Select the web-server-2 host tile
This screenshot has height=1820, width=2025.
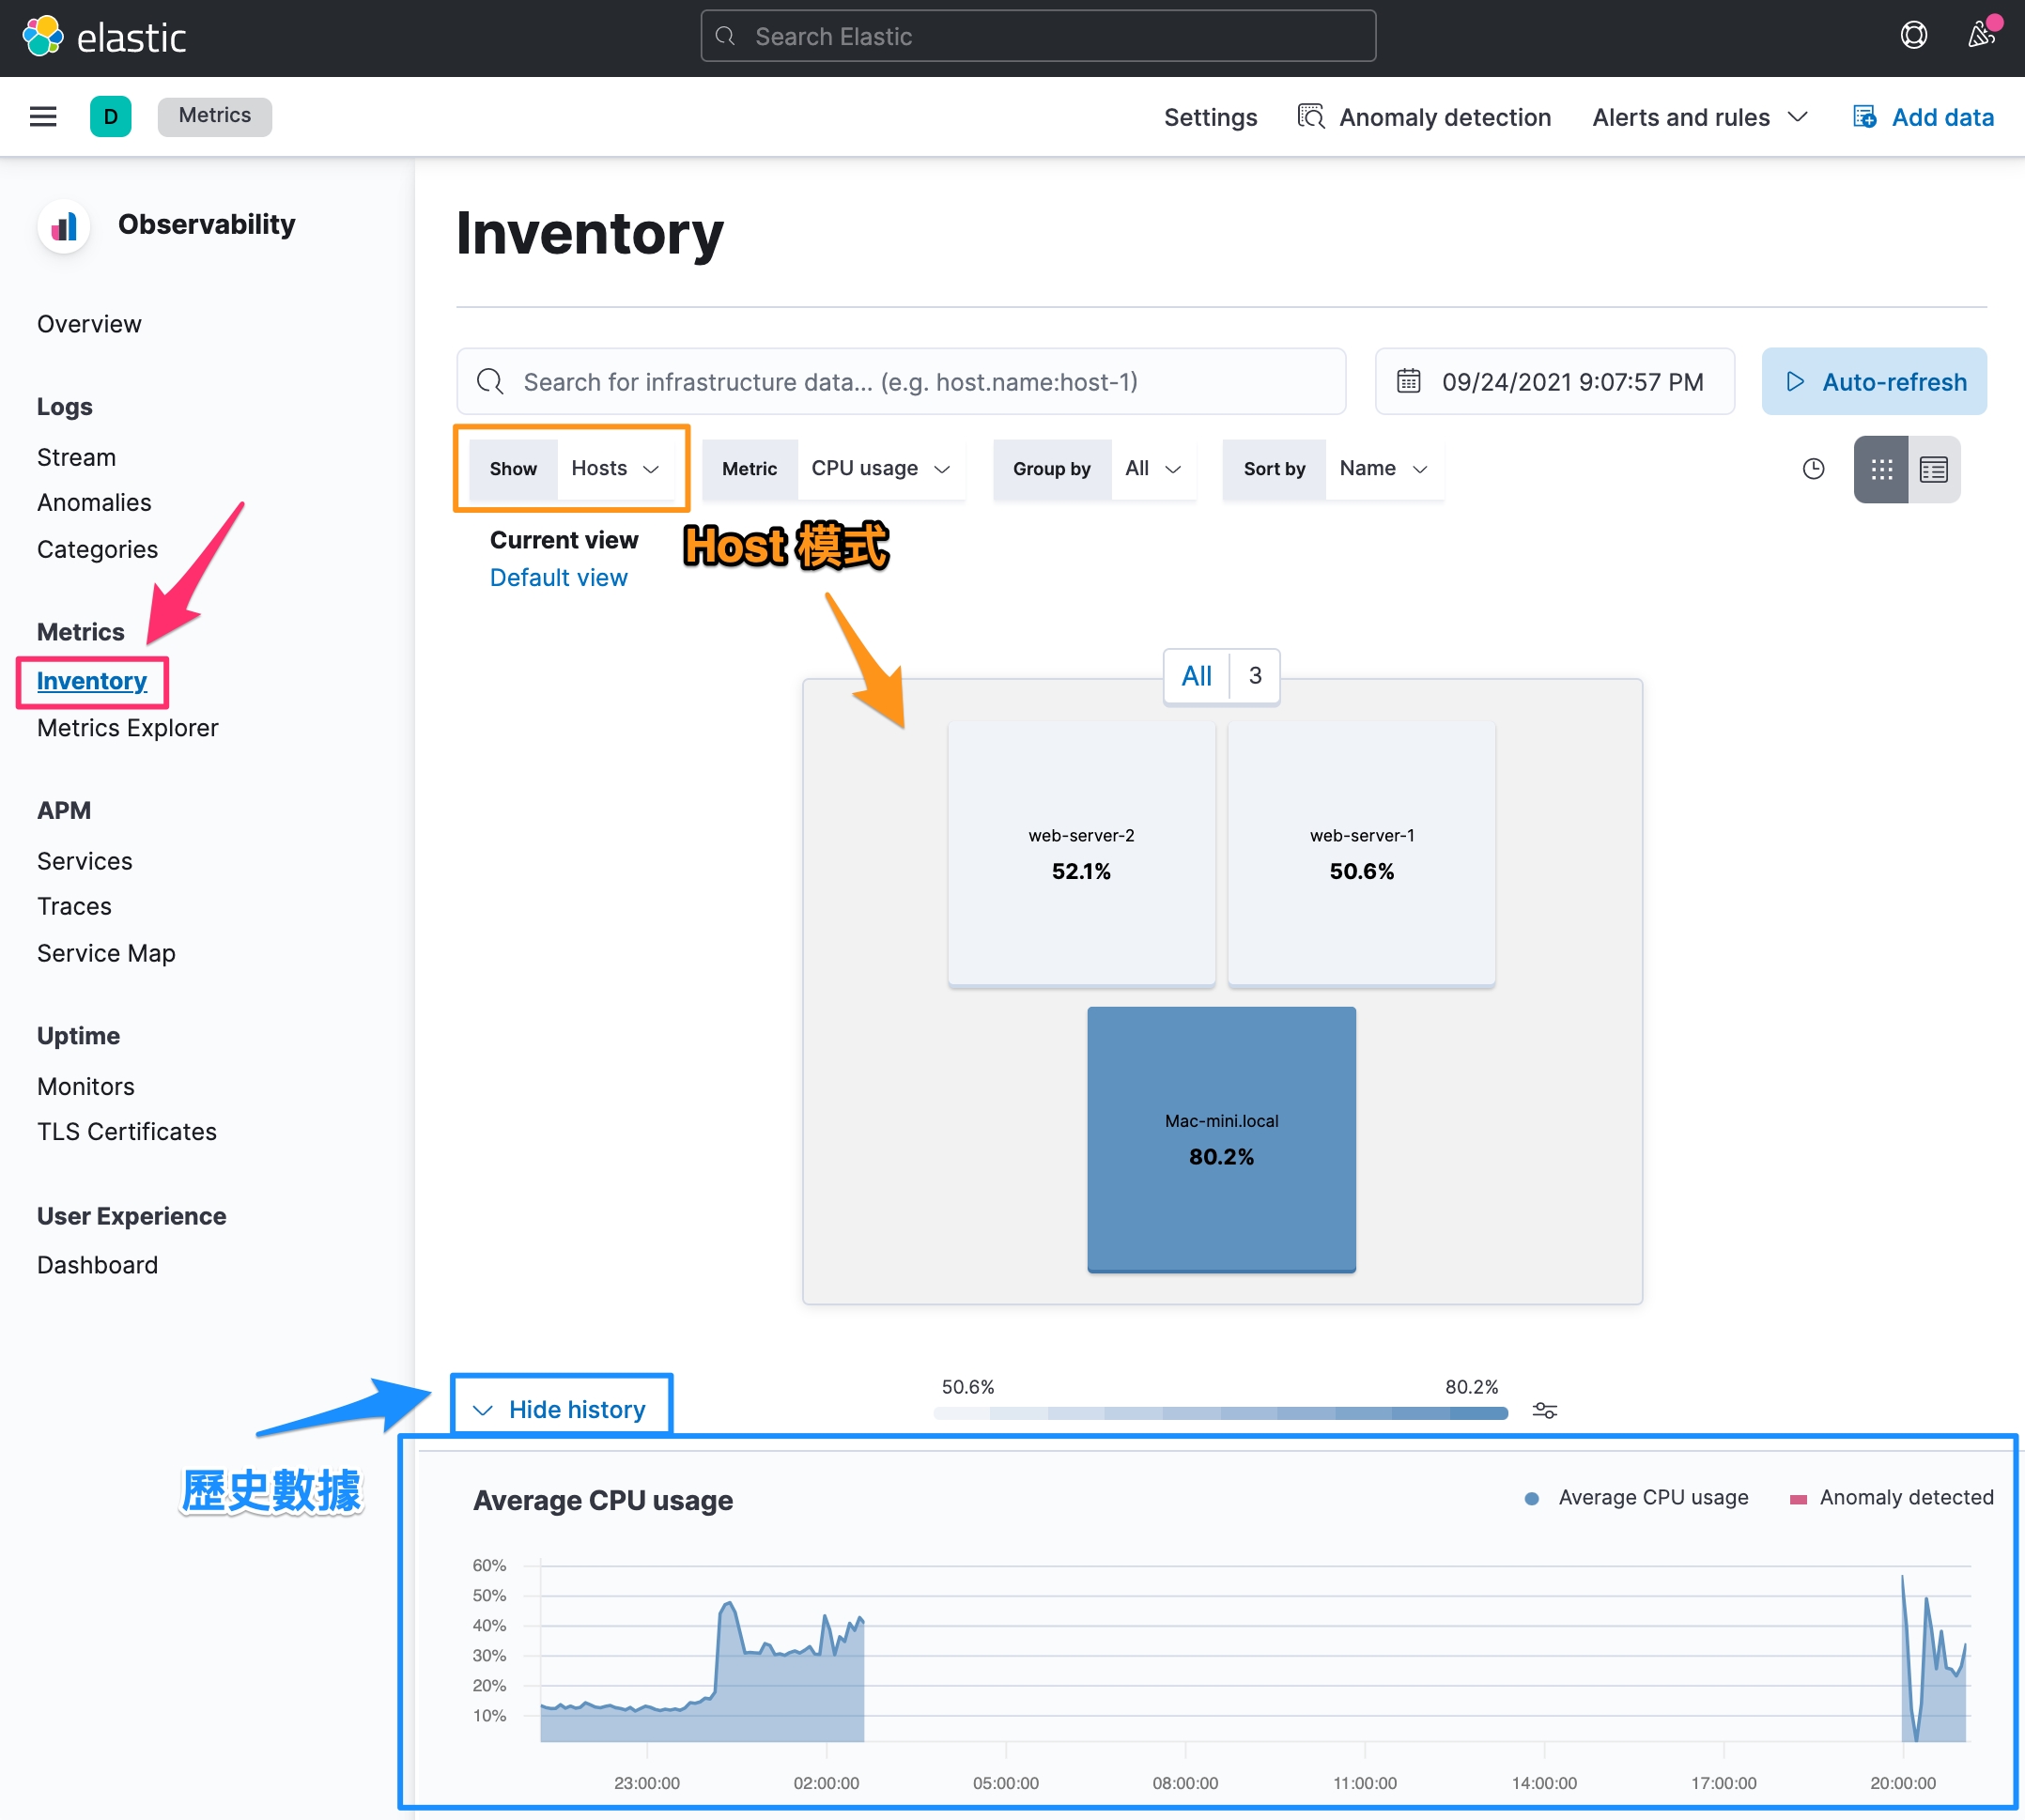[1081, 854]
